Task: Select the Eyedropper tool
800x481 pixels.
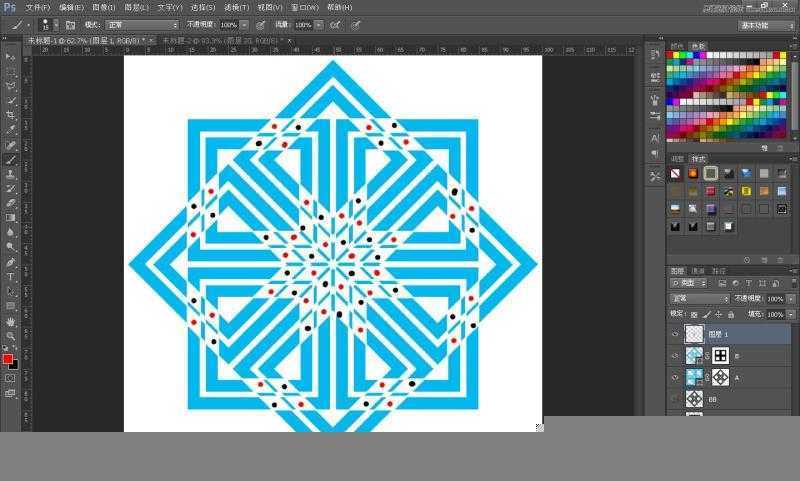Action: click(10, 130)
